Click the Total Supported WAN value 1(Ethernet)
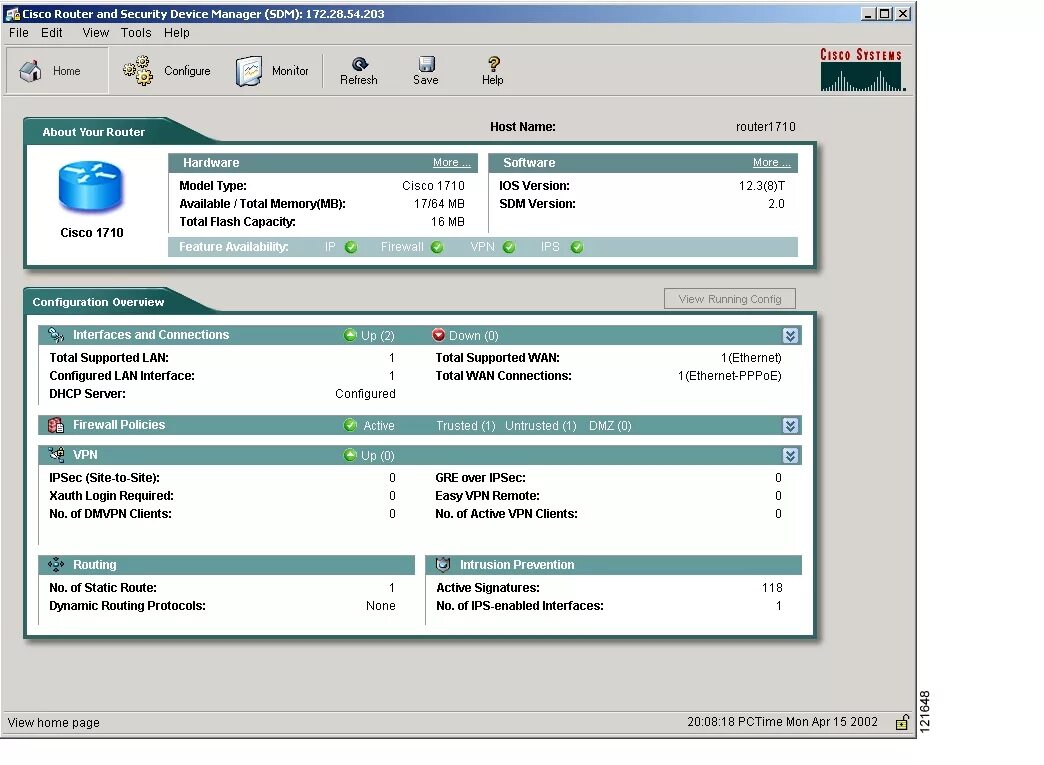The image size is (1044, 765). (751, 358)
